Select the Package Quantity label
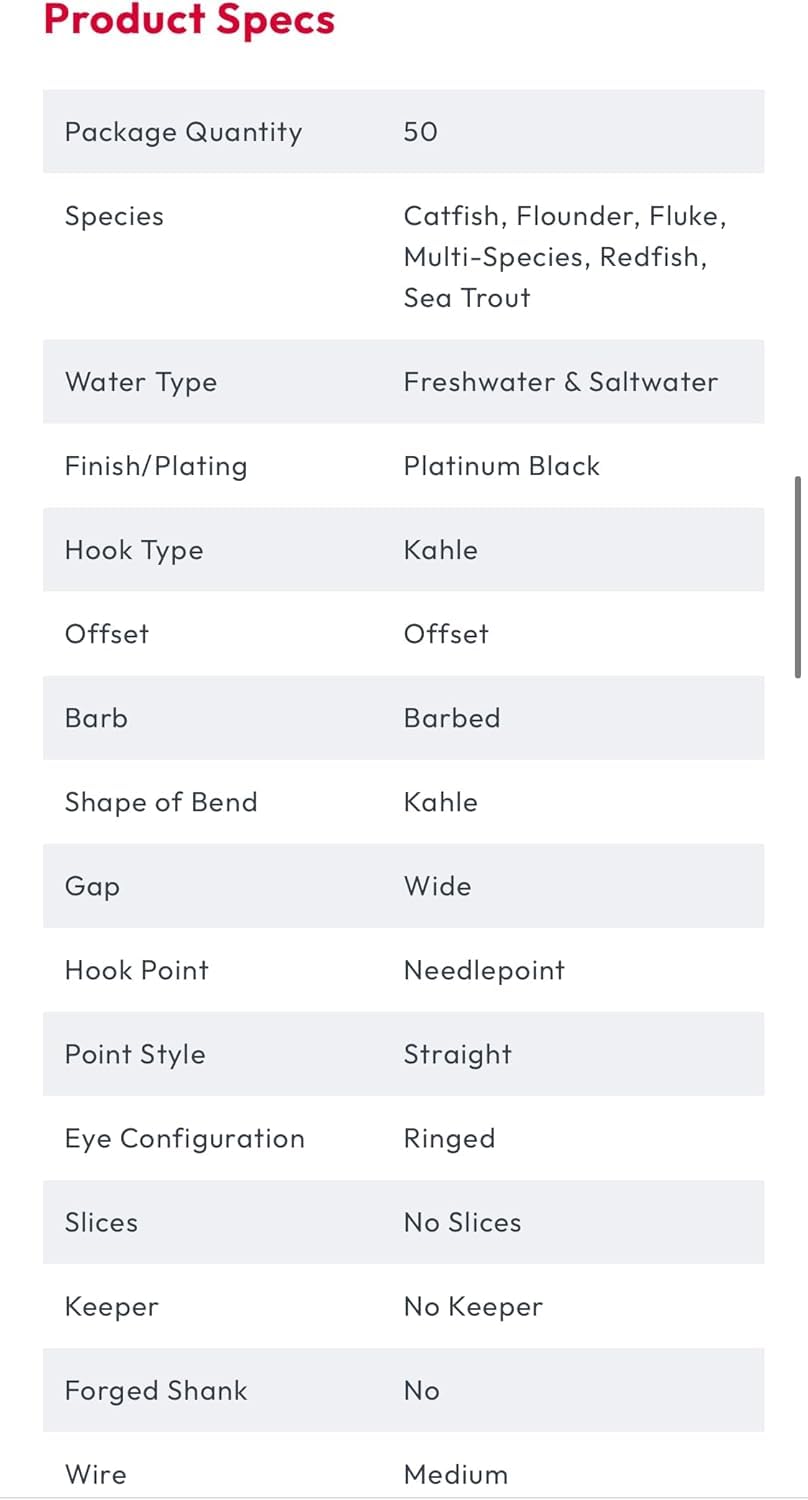This screenshot has width=808, height=1500. click(x=183, y=133)
